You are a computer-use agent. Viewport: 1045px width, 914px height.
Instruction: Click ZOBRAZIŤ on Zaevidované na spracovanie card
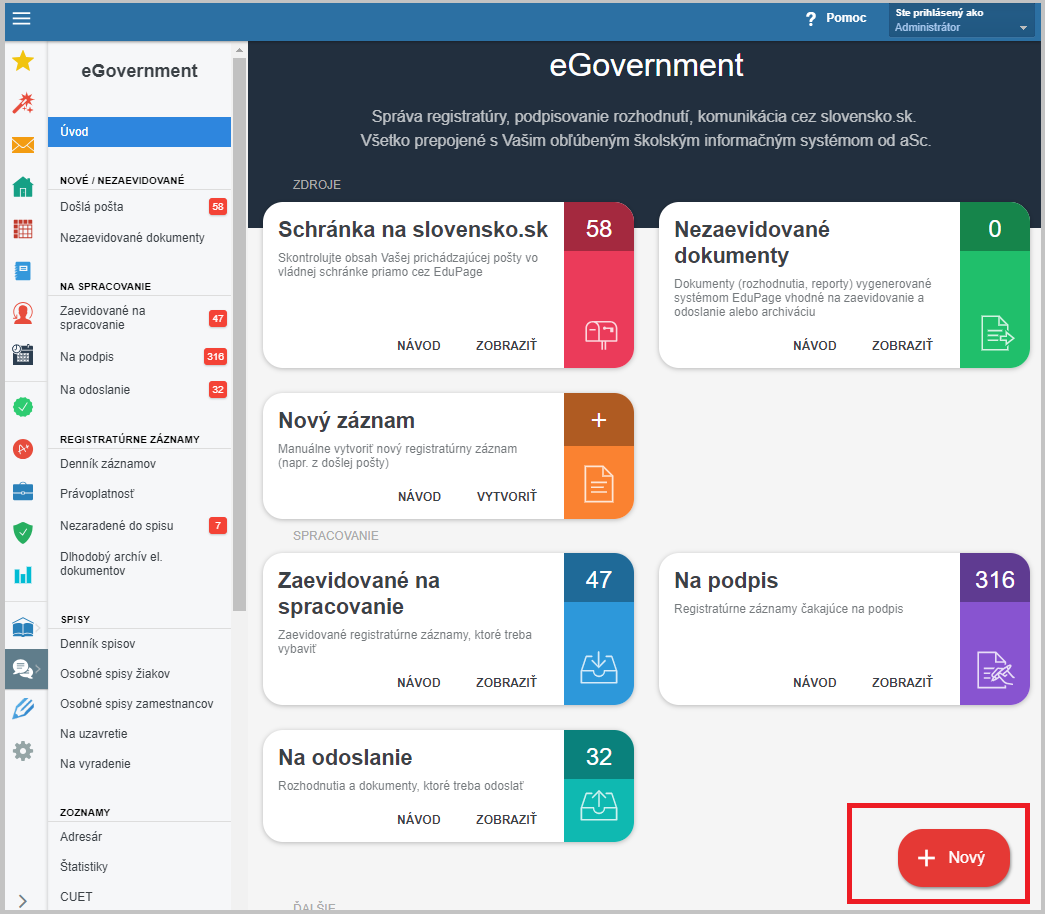pos(507,683)
